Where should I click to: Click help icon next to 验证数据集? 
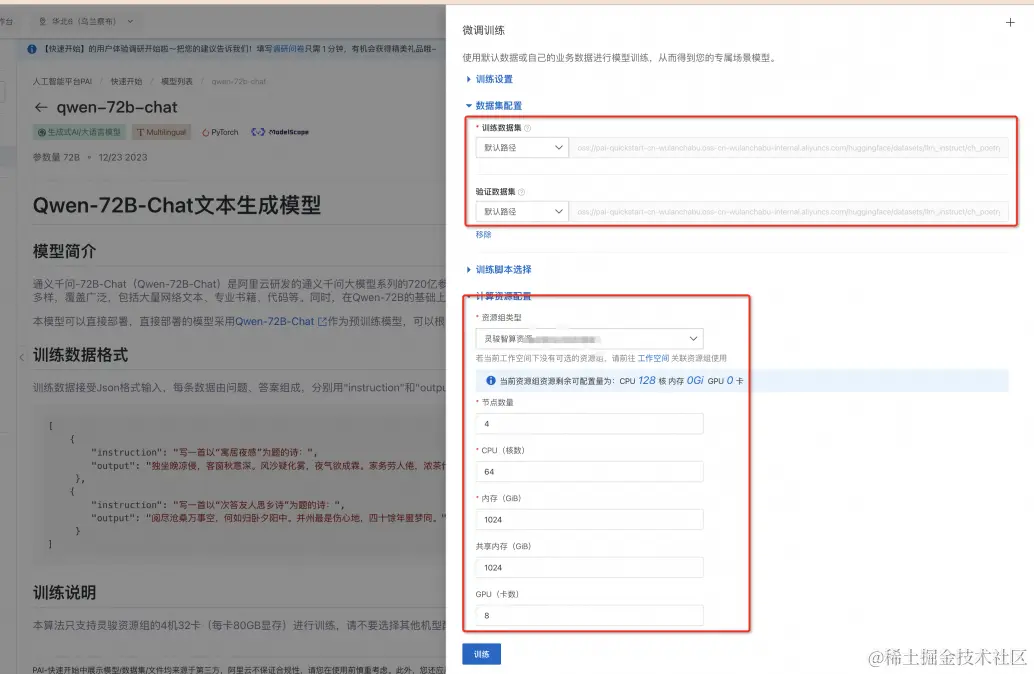point(521,192)
